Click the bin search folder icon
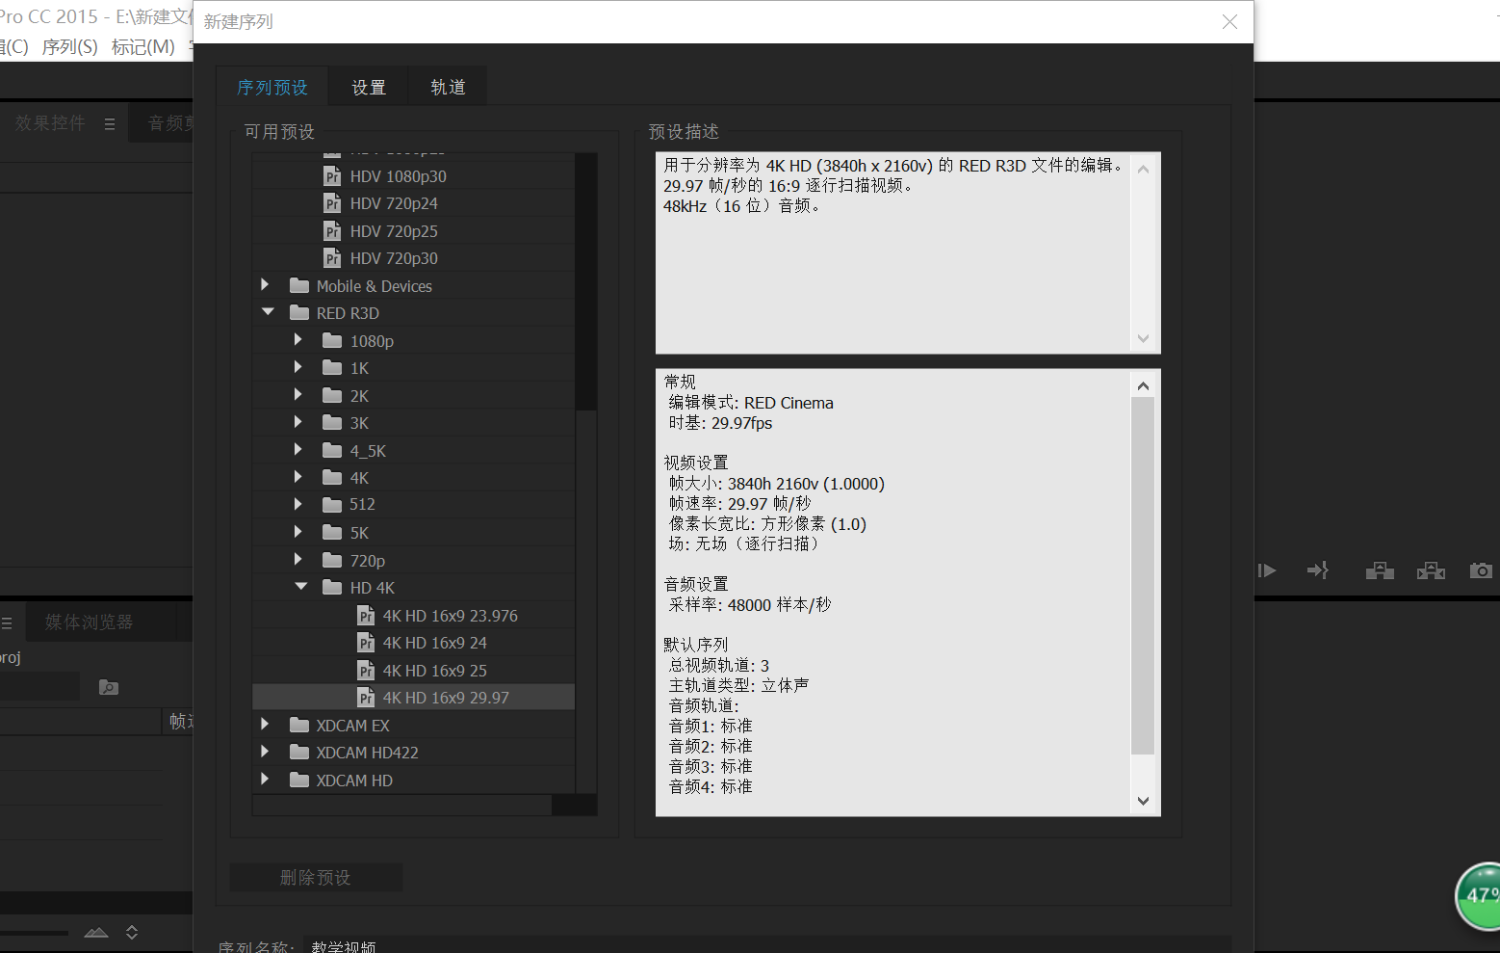 [108, 687]
